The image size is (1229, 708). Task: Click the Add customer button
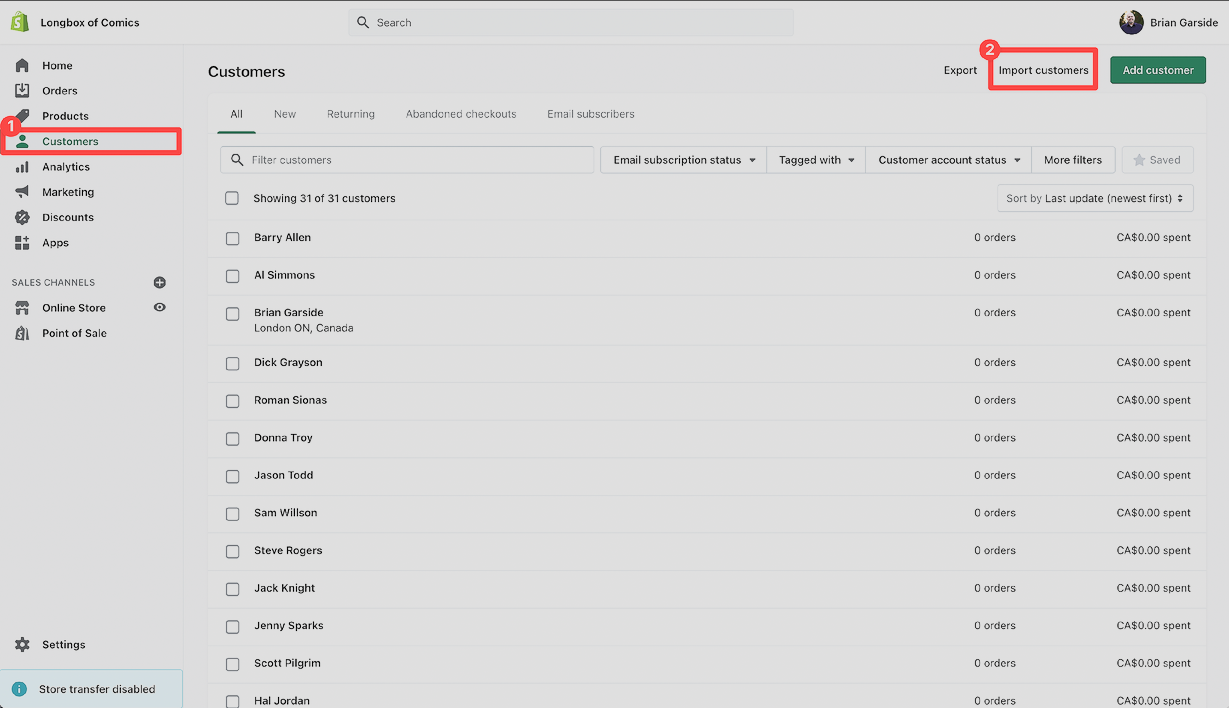point(1158,70)
